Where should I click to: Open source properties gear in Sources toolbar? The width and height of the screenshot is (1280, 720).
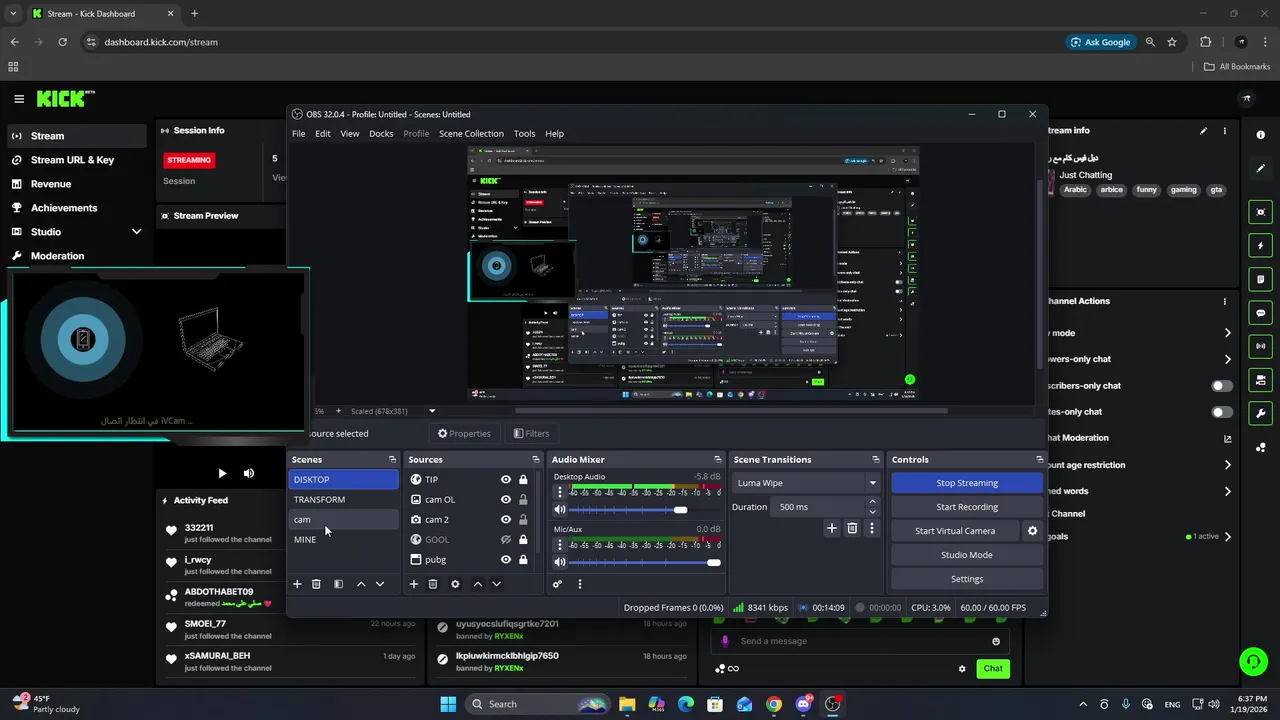(455, 584)
